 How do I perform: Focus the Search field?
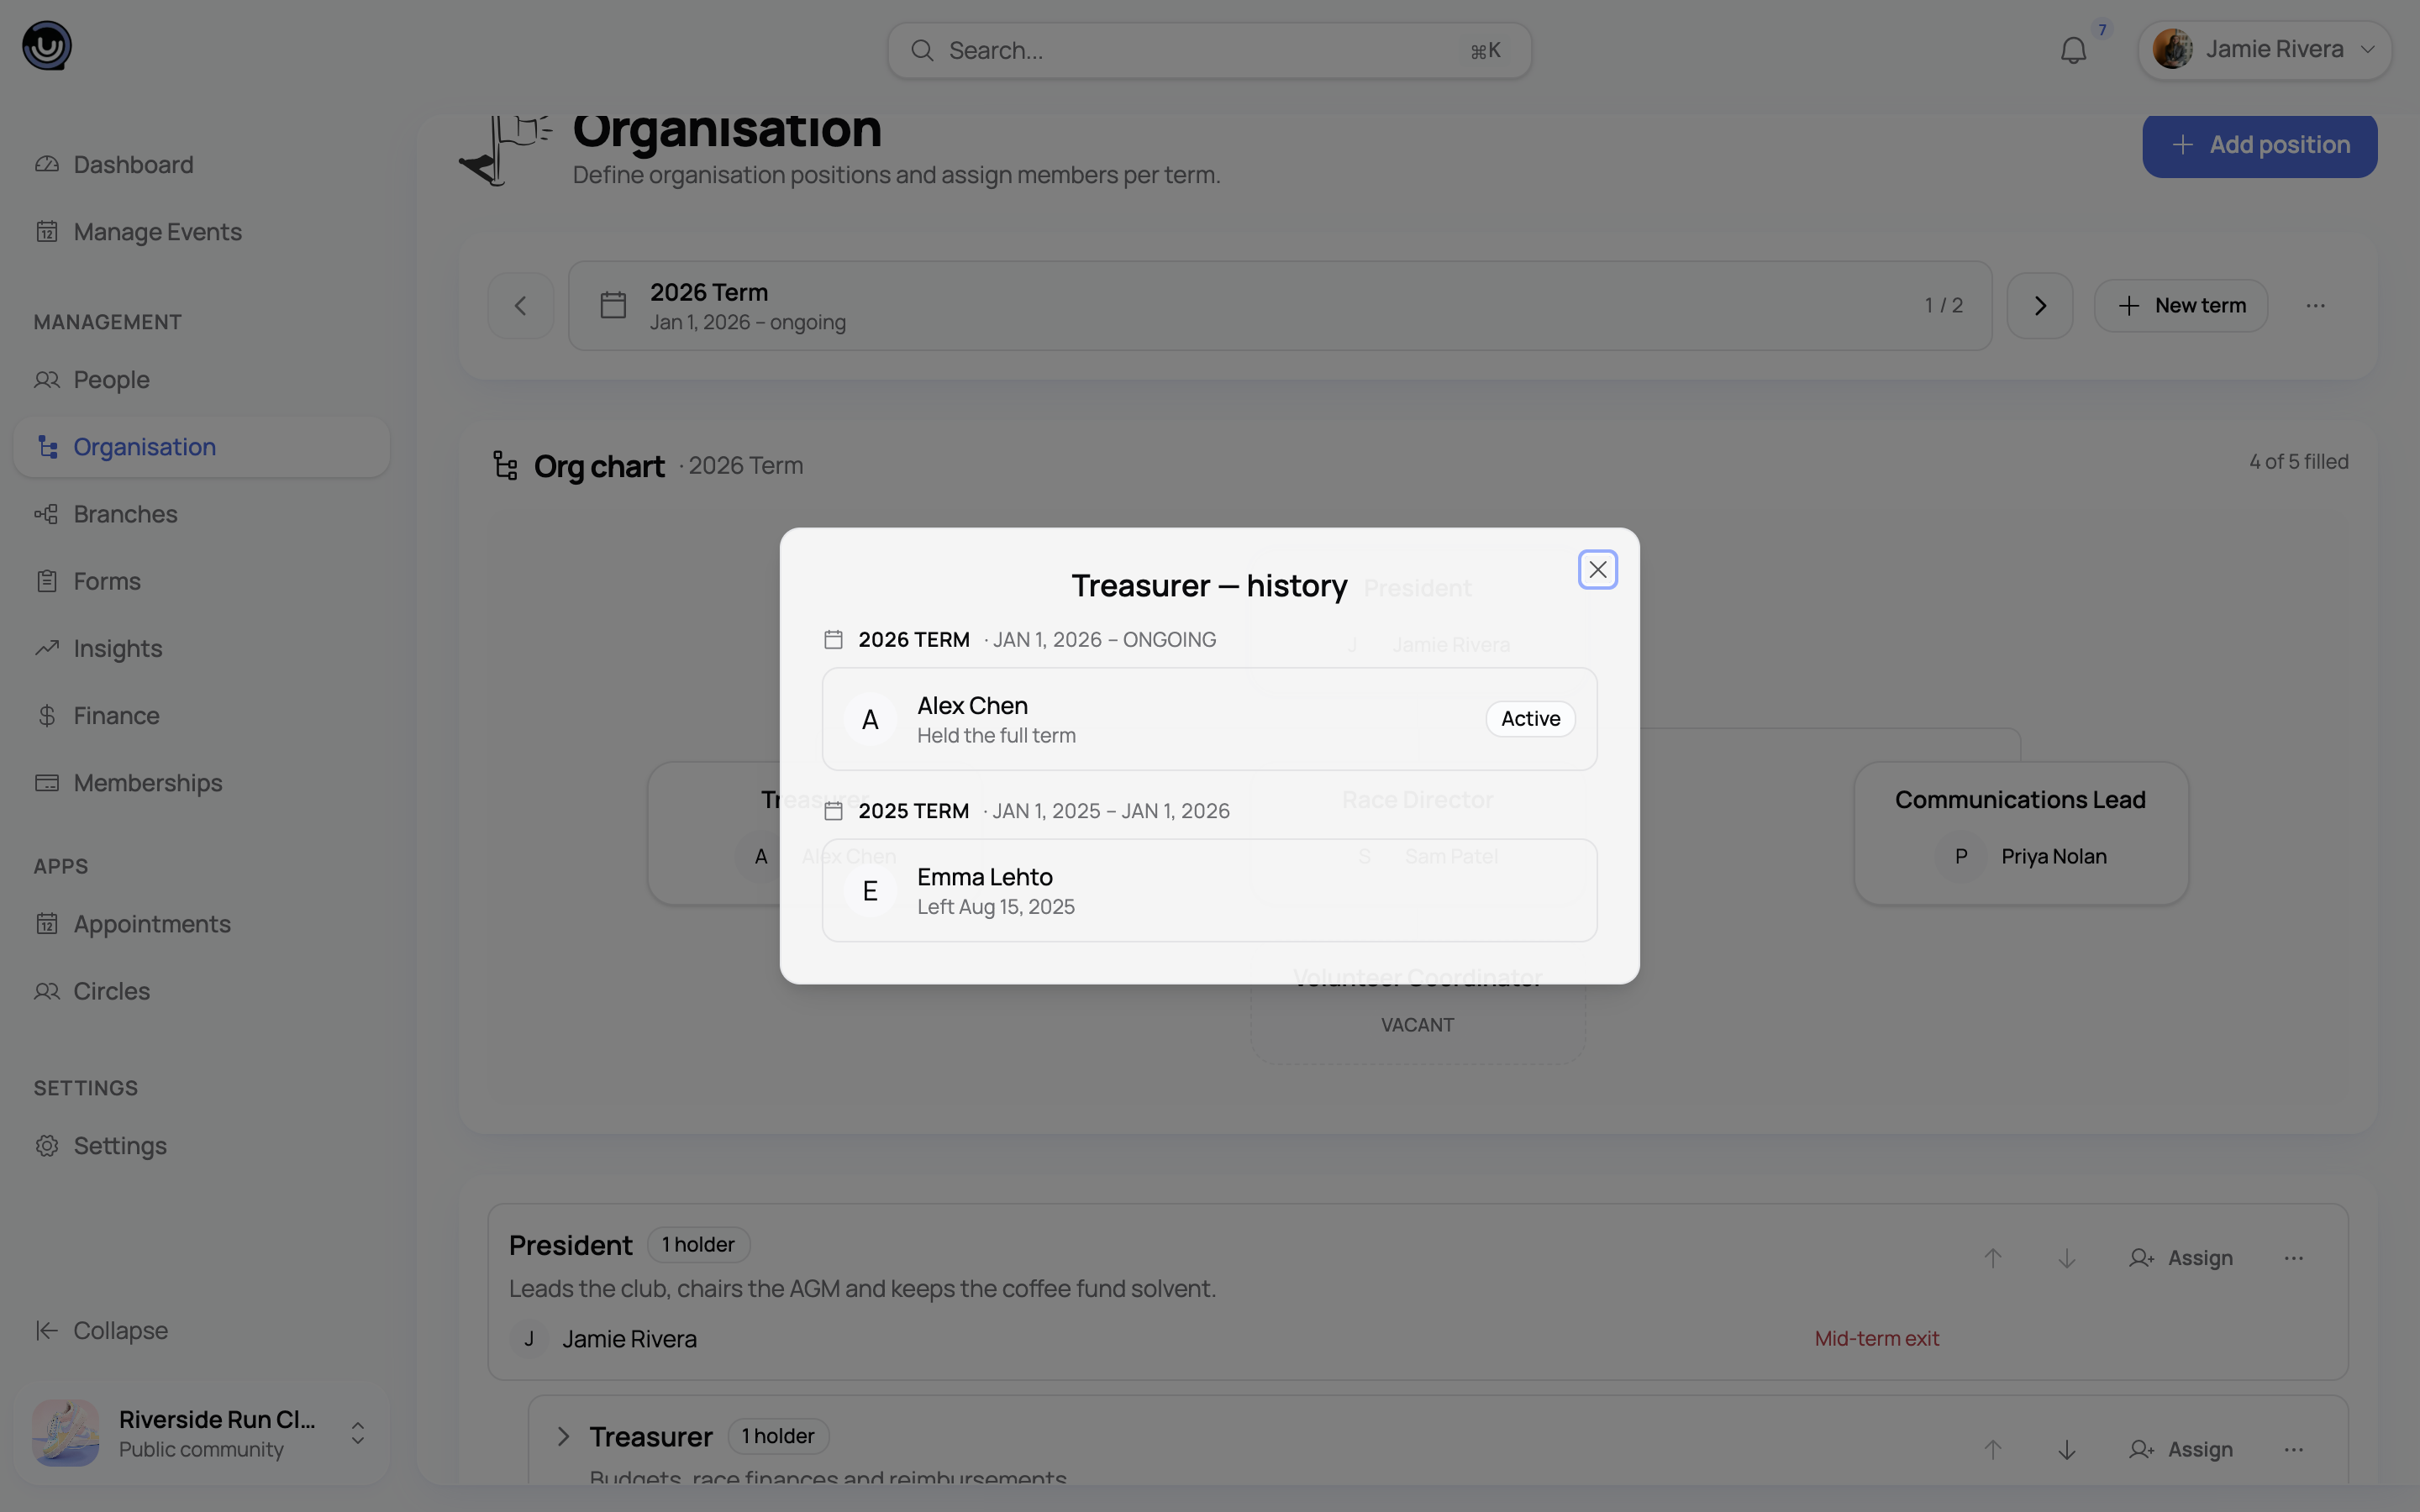coord(1209,50)
